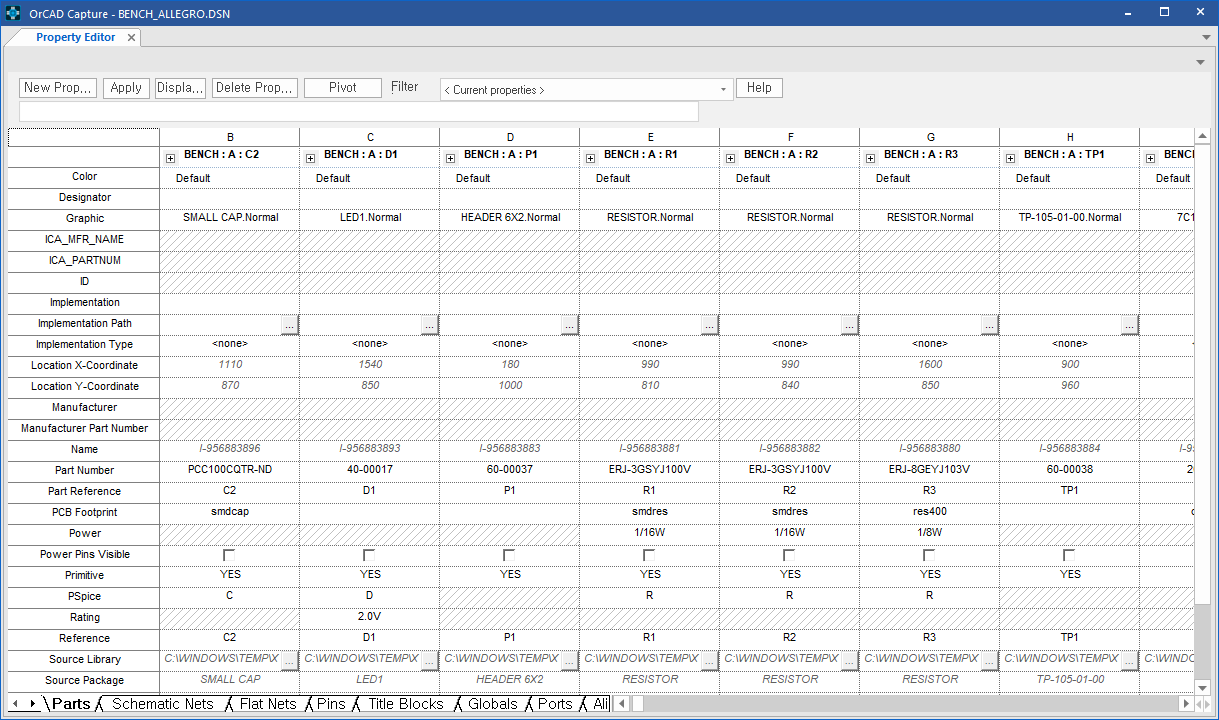Screen dimensions: 1219x720
Task: Select the Part Number row header
Action: pyautogui.click(x=84, y=470)
